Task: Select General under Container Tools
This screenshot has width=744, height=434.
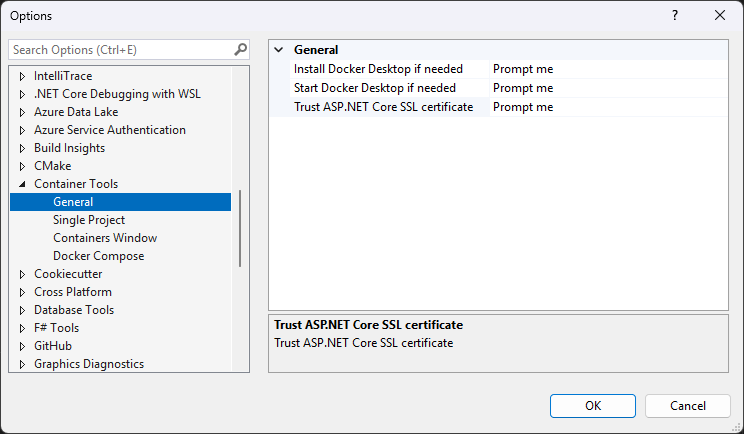Action: 121,202
